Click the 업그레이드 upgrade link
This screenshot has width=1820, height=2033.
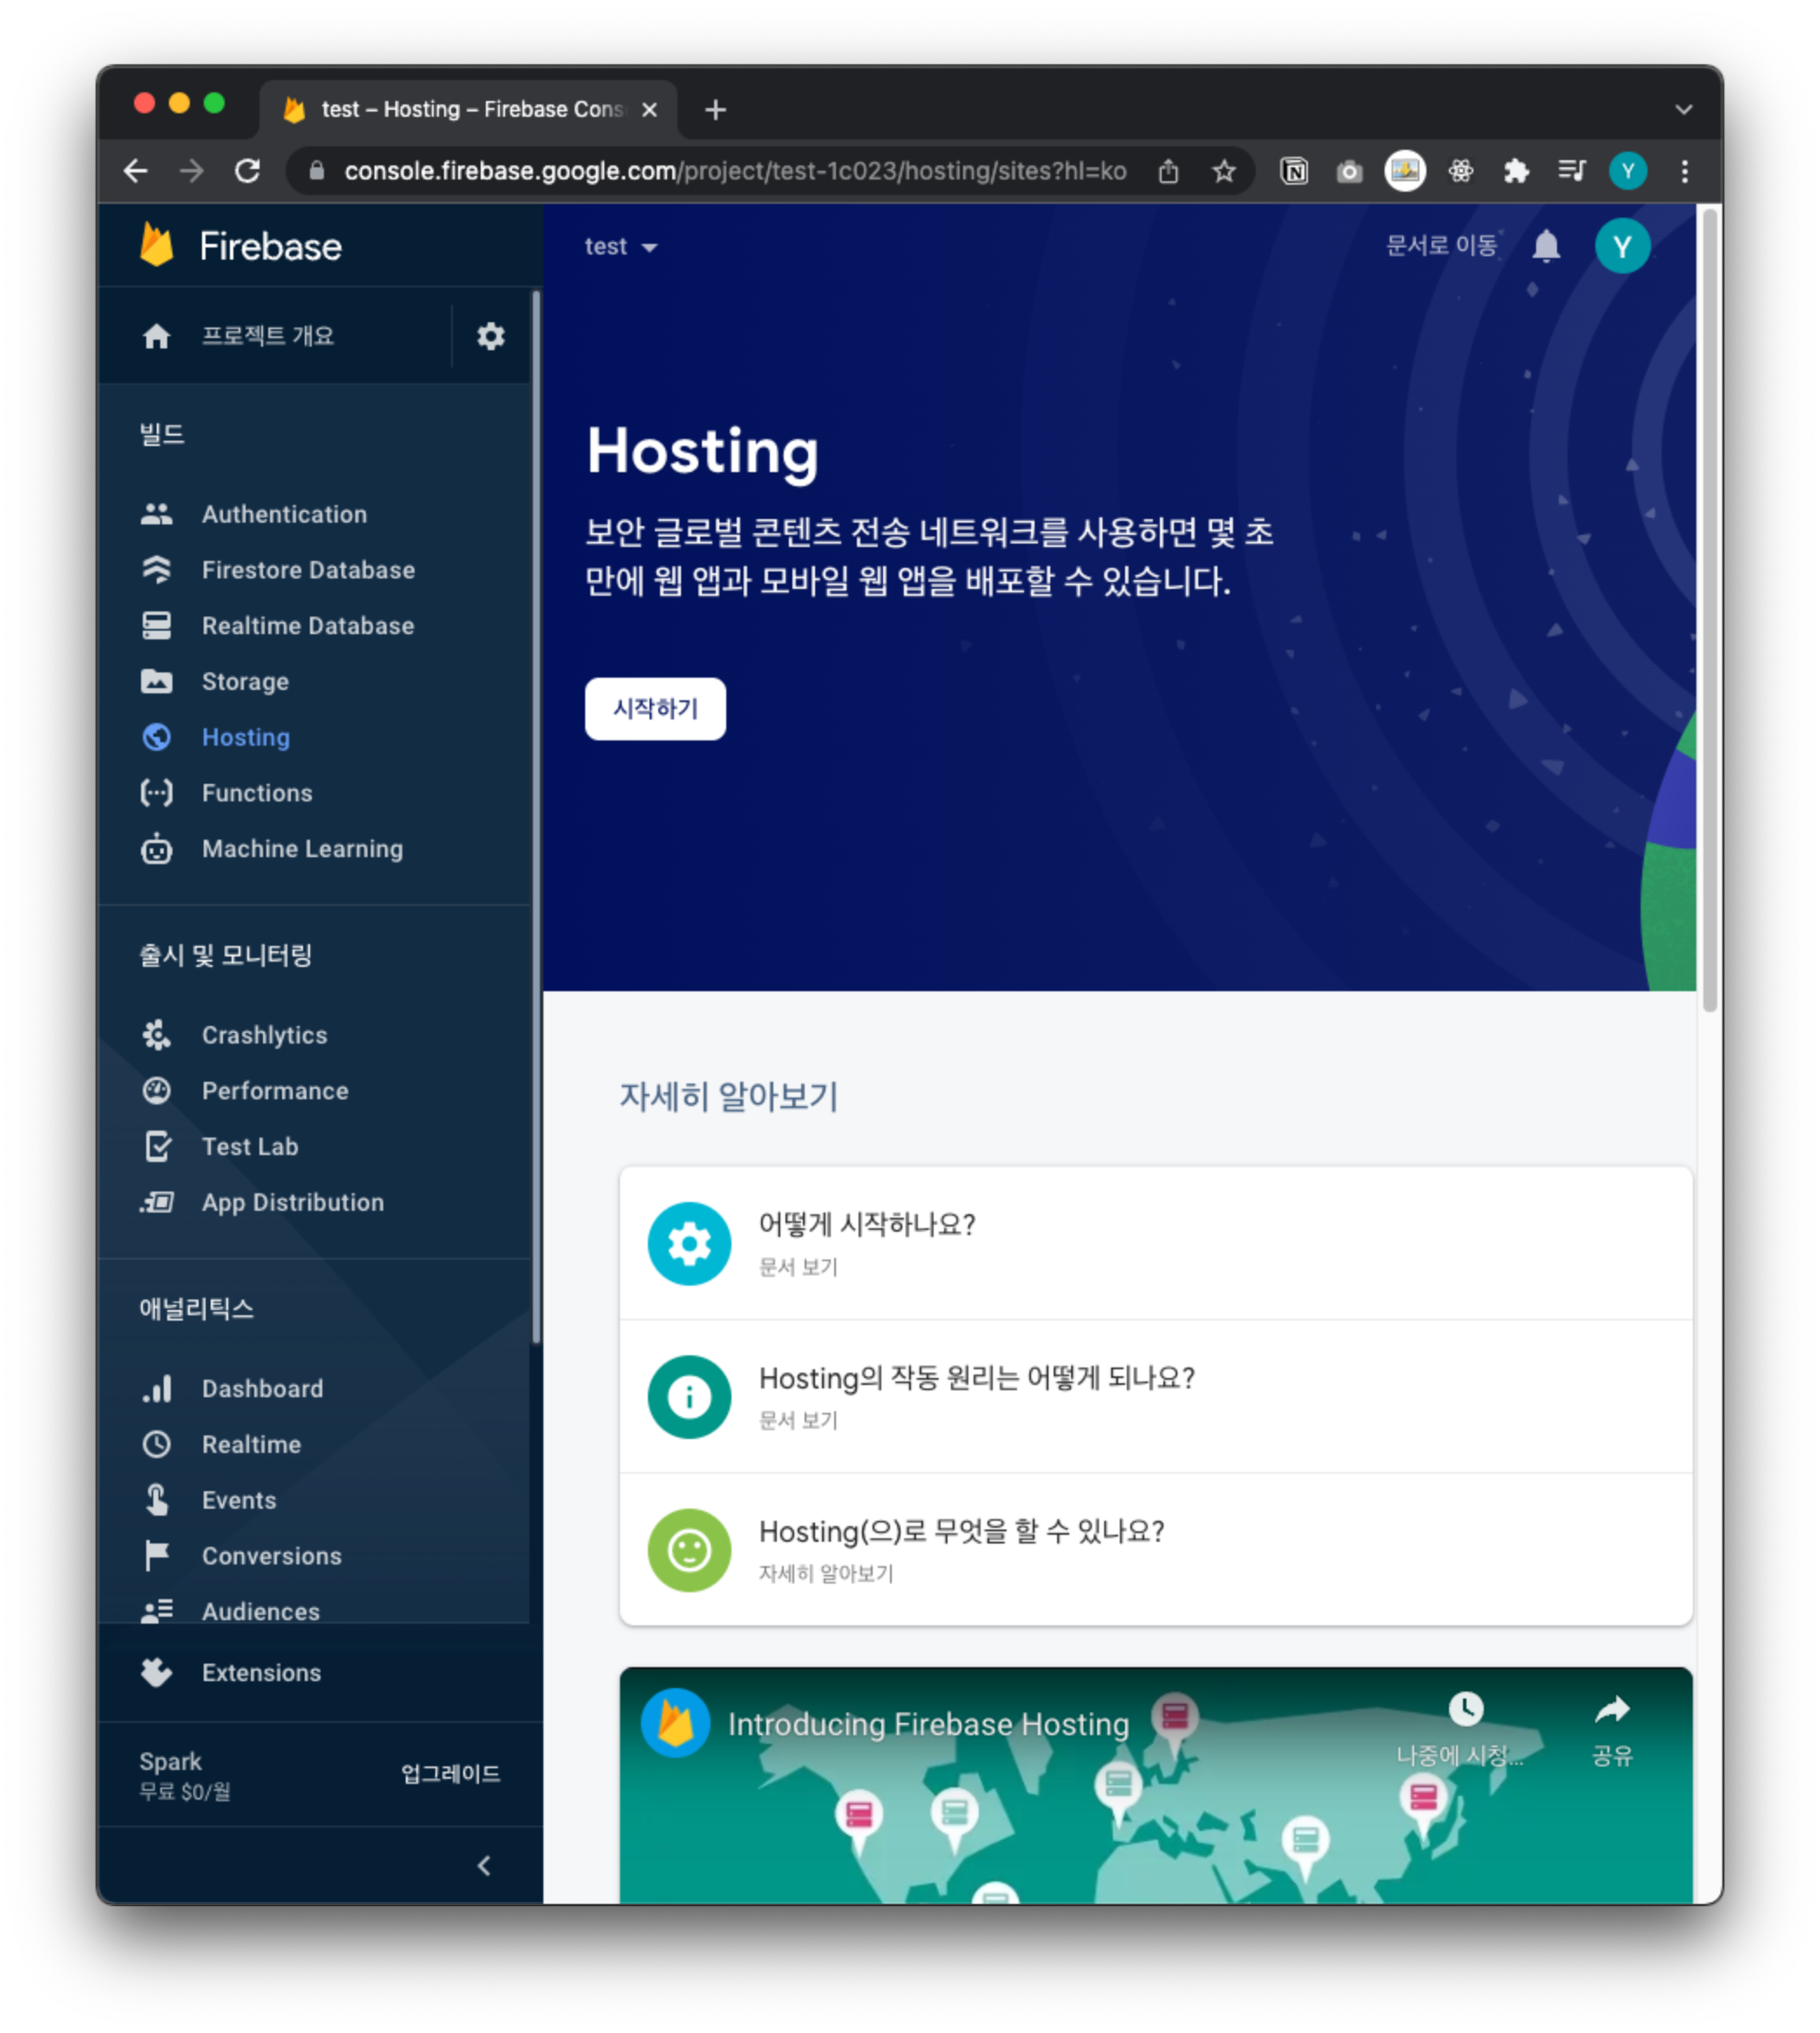[x=450, y=1774]
